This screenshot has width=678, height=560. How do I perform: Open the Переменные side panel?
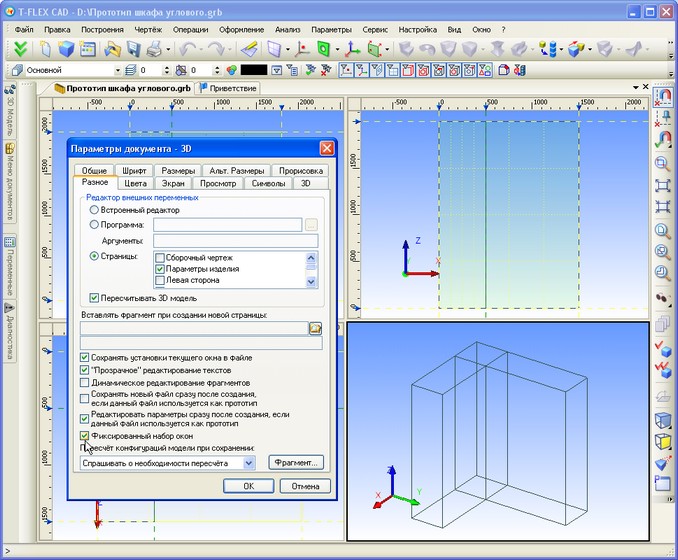pyautogui.click(x=10, y=266)
